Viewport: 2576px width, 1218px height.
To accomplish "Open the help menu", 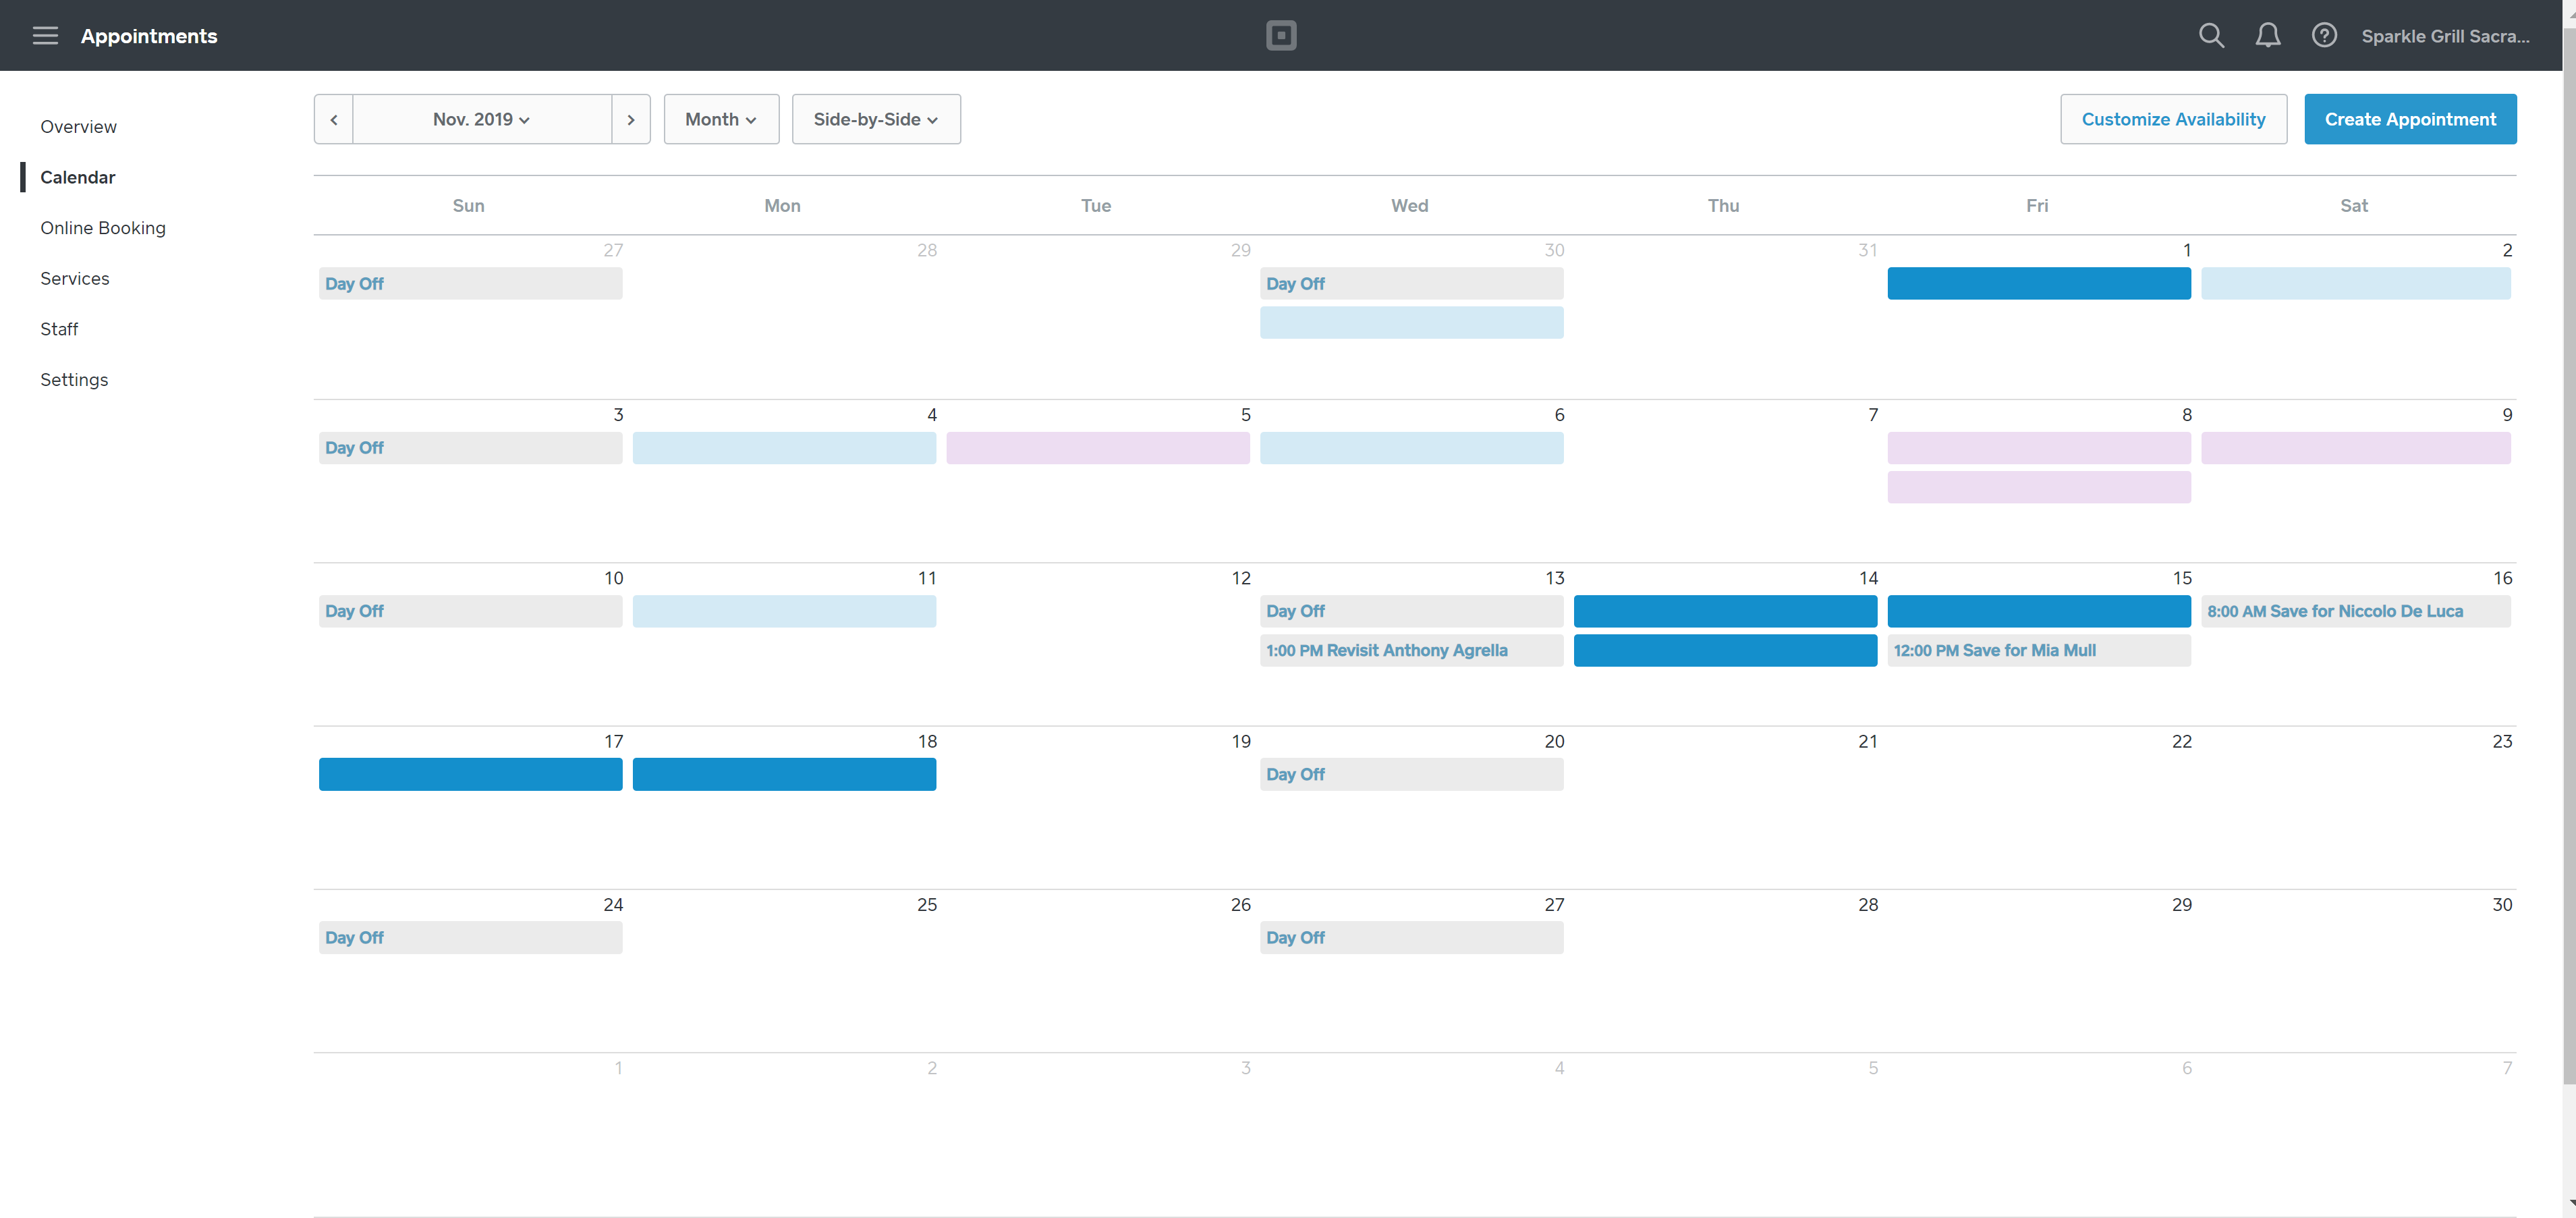I will pyautogui.click(x=2325, y=35).
